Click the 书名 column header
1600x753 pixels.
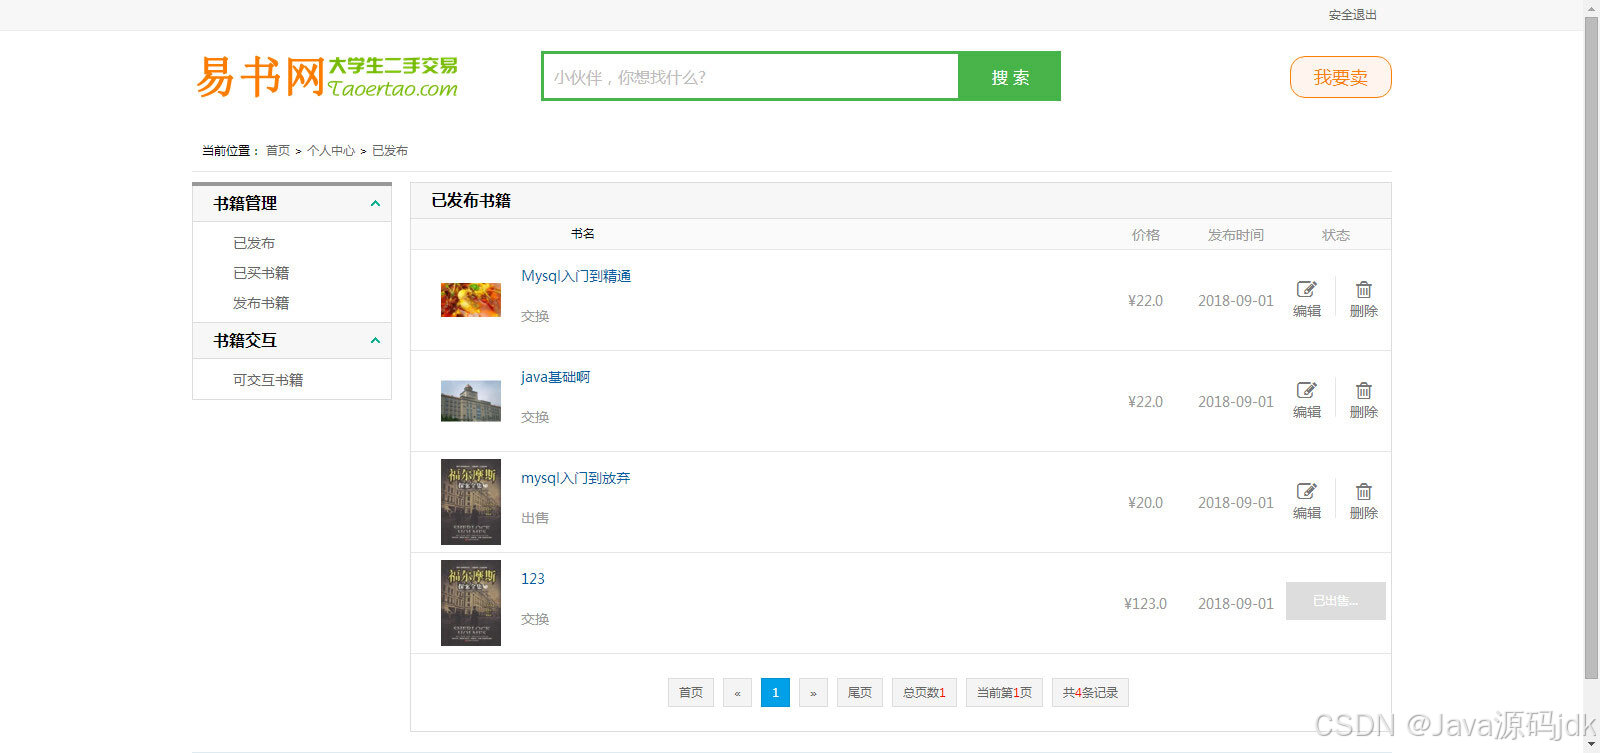point(583,234)
